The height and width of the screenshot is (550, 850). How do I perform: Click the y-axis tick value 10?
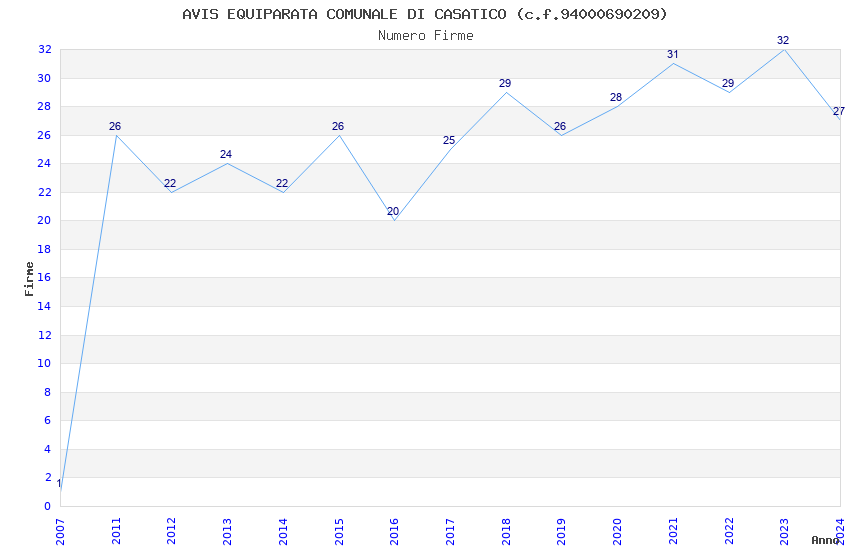click(44, 363)
